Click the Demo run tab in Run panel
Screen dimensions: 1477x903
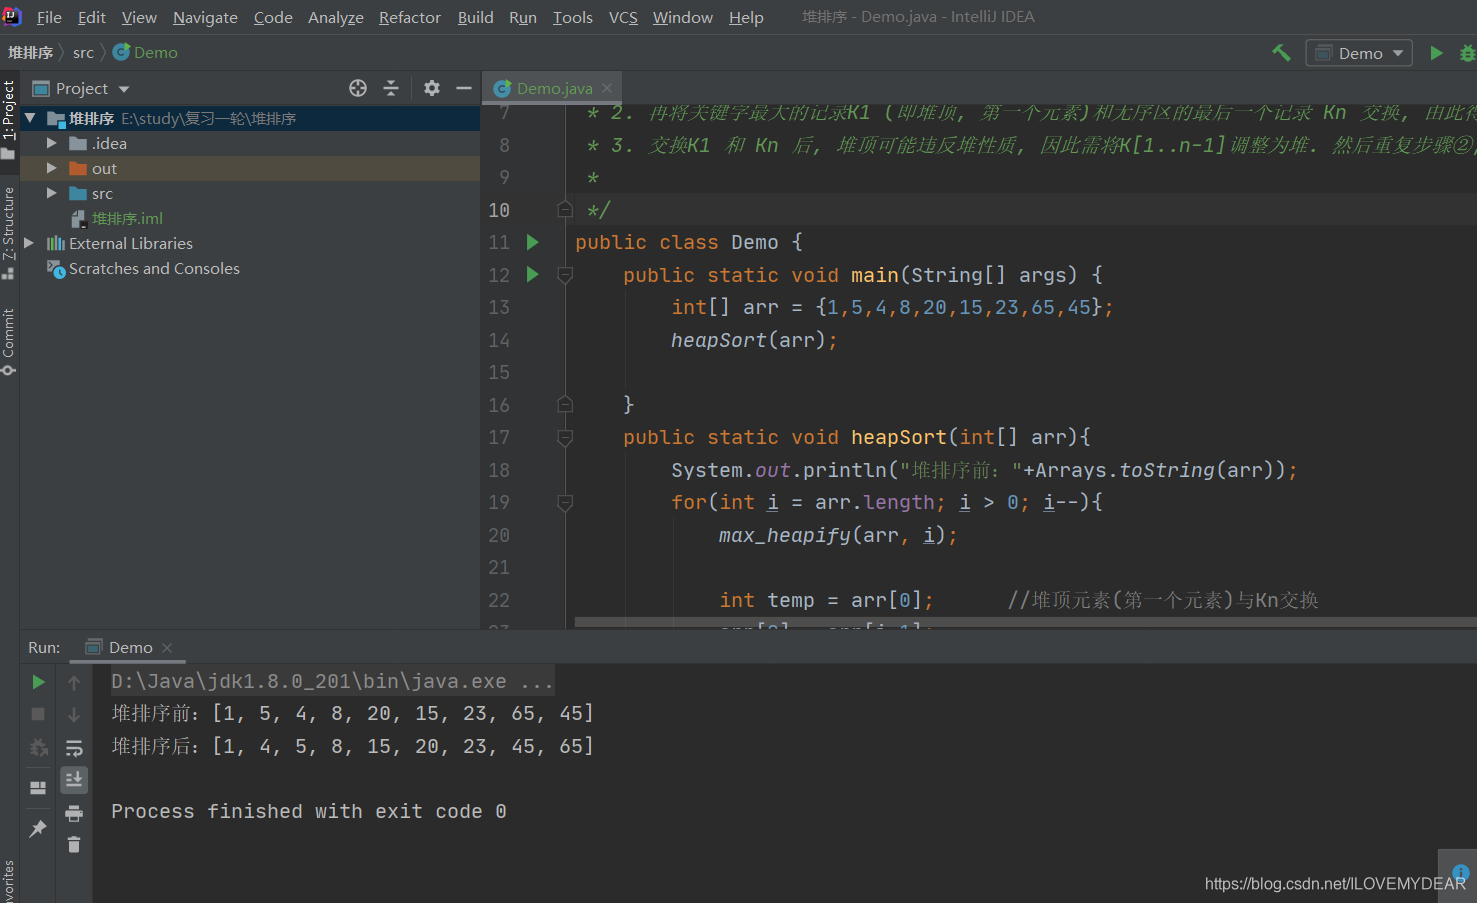click(130, 647)
